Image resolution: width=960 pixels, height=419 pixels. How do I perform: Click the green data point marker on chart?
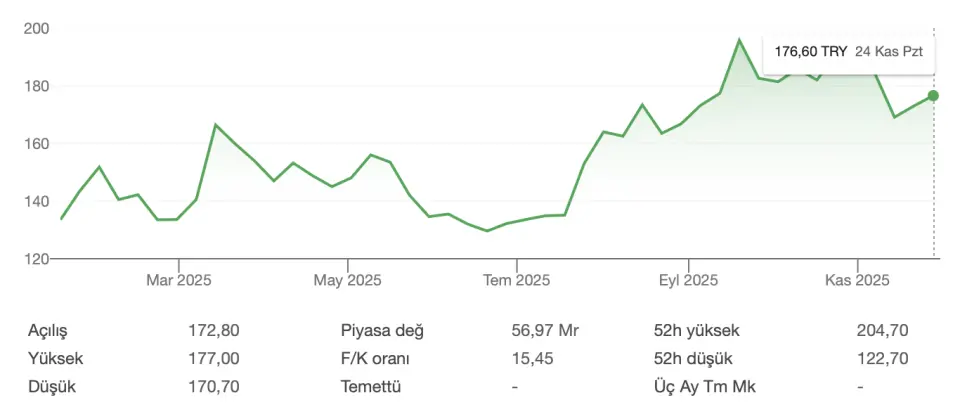(x=933, y=96)
